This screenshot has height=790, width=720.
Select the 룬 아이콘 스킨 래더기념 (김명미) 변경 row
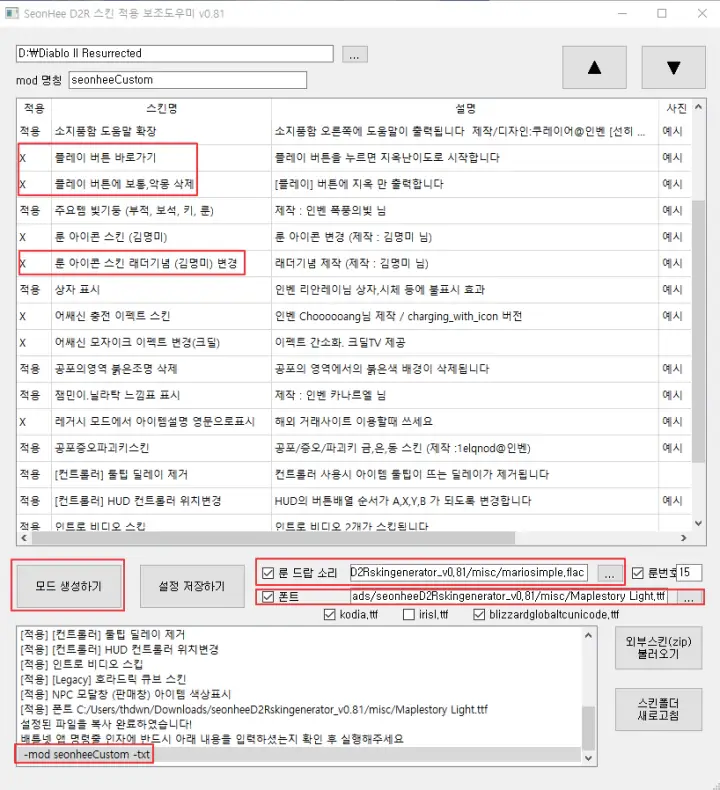[x=354, y=263]
